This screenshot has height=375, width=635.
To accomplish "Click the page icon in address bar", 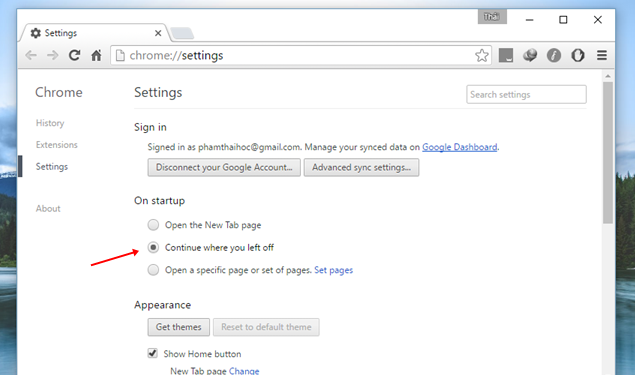I will [120, 55].
